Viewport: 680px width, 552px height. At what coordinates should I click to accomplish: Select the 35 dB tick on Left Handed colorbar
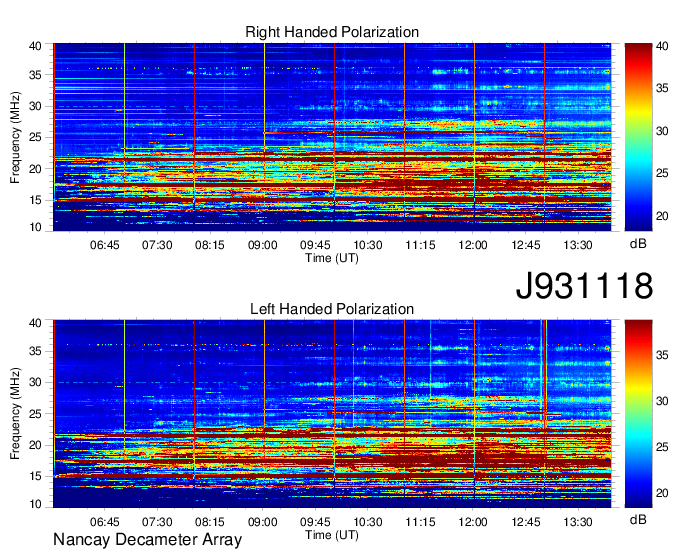coord(662,356)
